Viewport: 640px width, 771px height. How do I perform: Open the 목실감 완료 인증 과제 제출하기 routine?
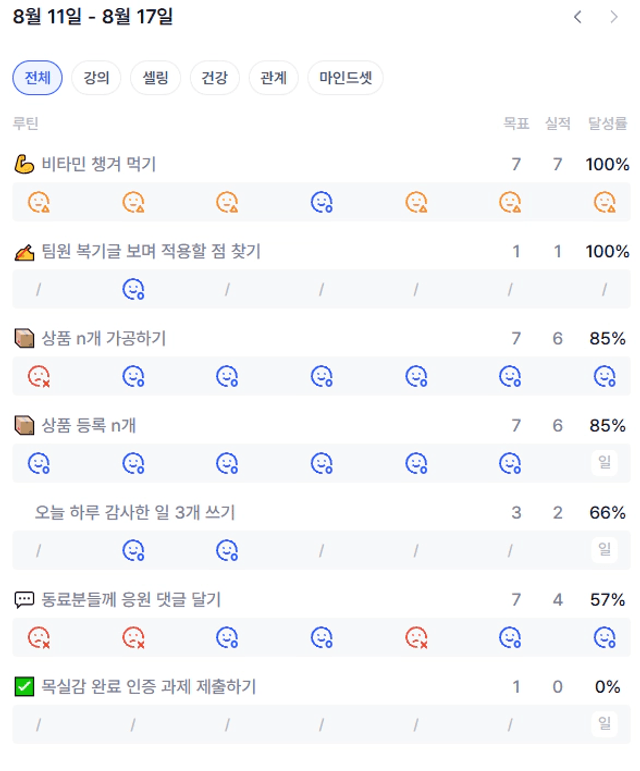point(148,686)
